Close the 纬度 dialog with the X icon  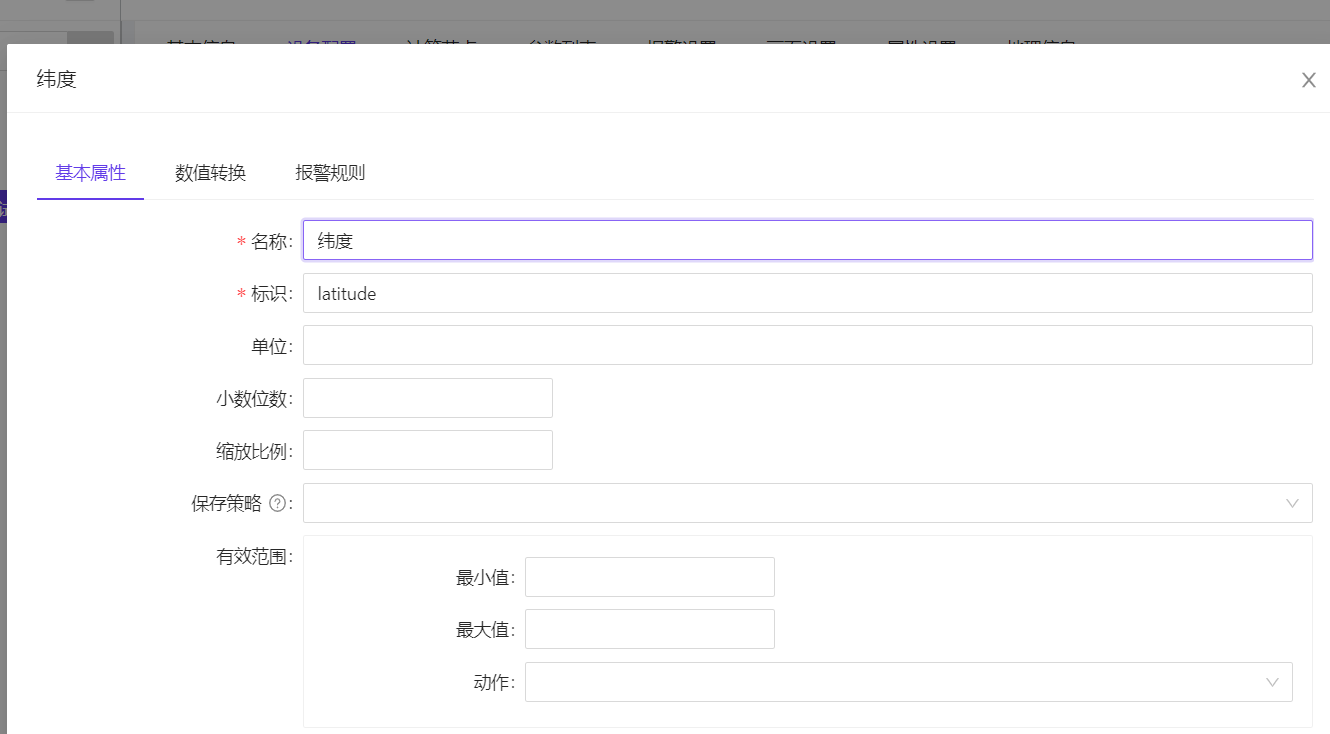coord(1308,80)
